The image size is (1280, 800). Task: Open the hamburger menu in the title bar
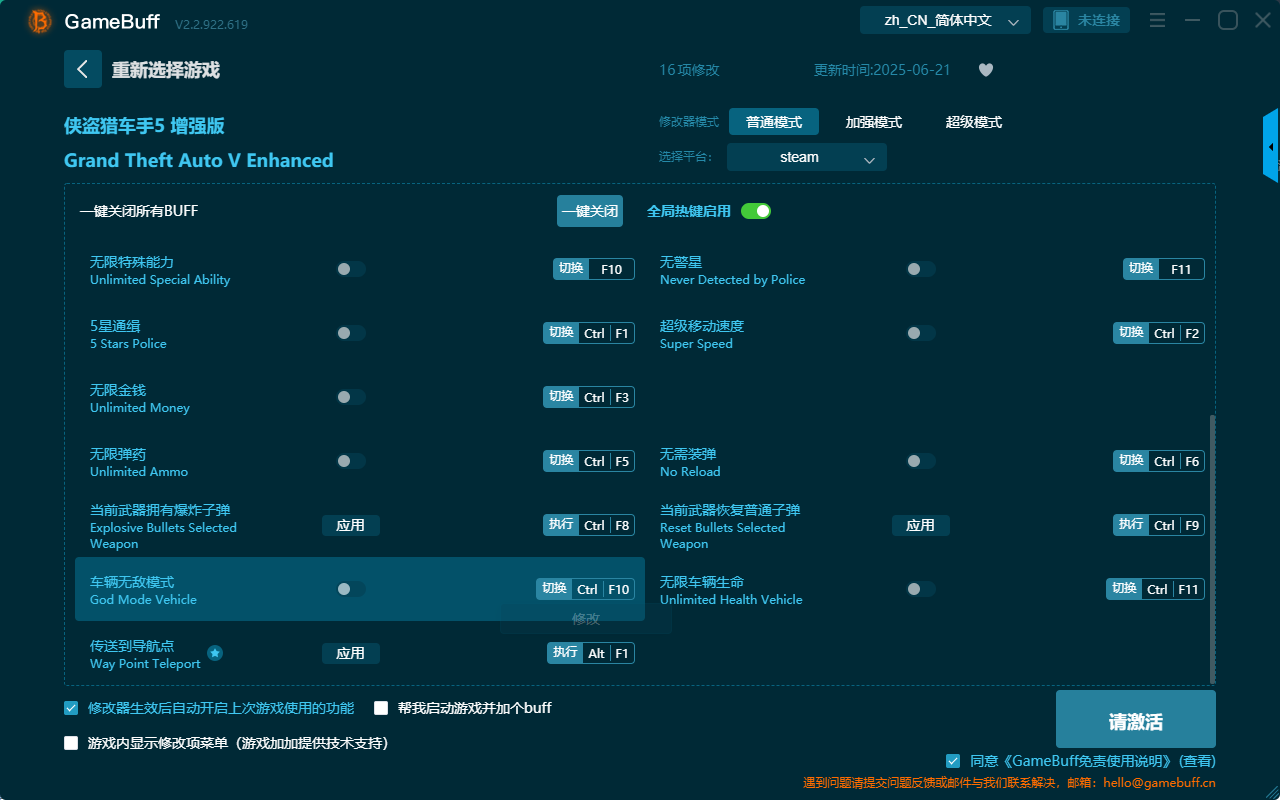coord(1157,20)
